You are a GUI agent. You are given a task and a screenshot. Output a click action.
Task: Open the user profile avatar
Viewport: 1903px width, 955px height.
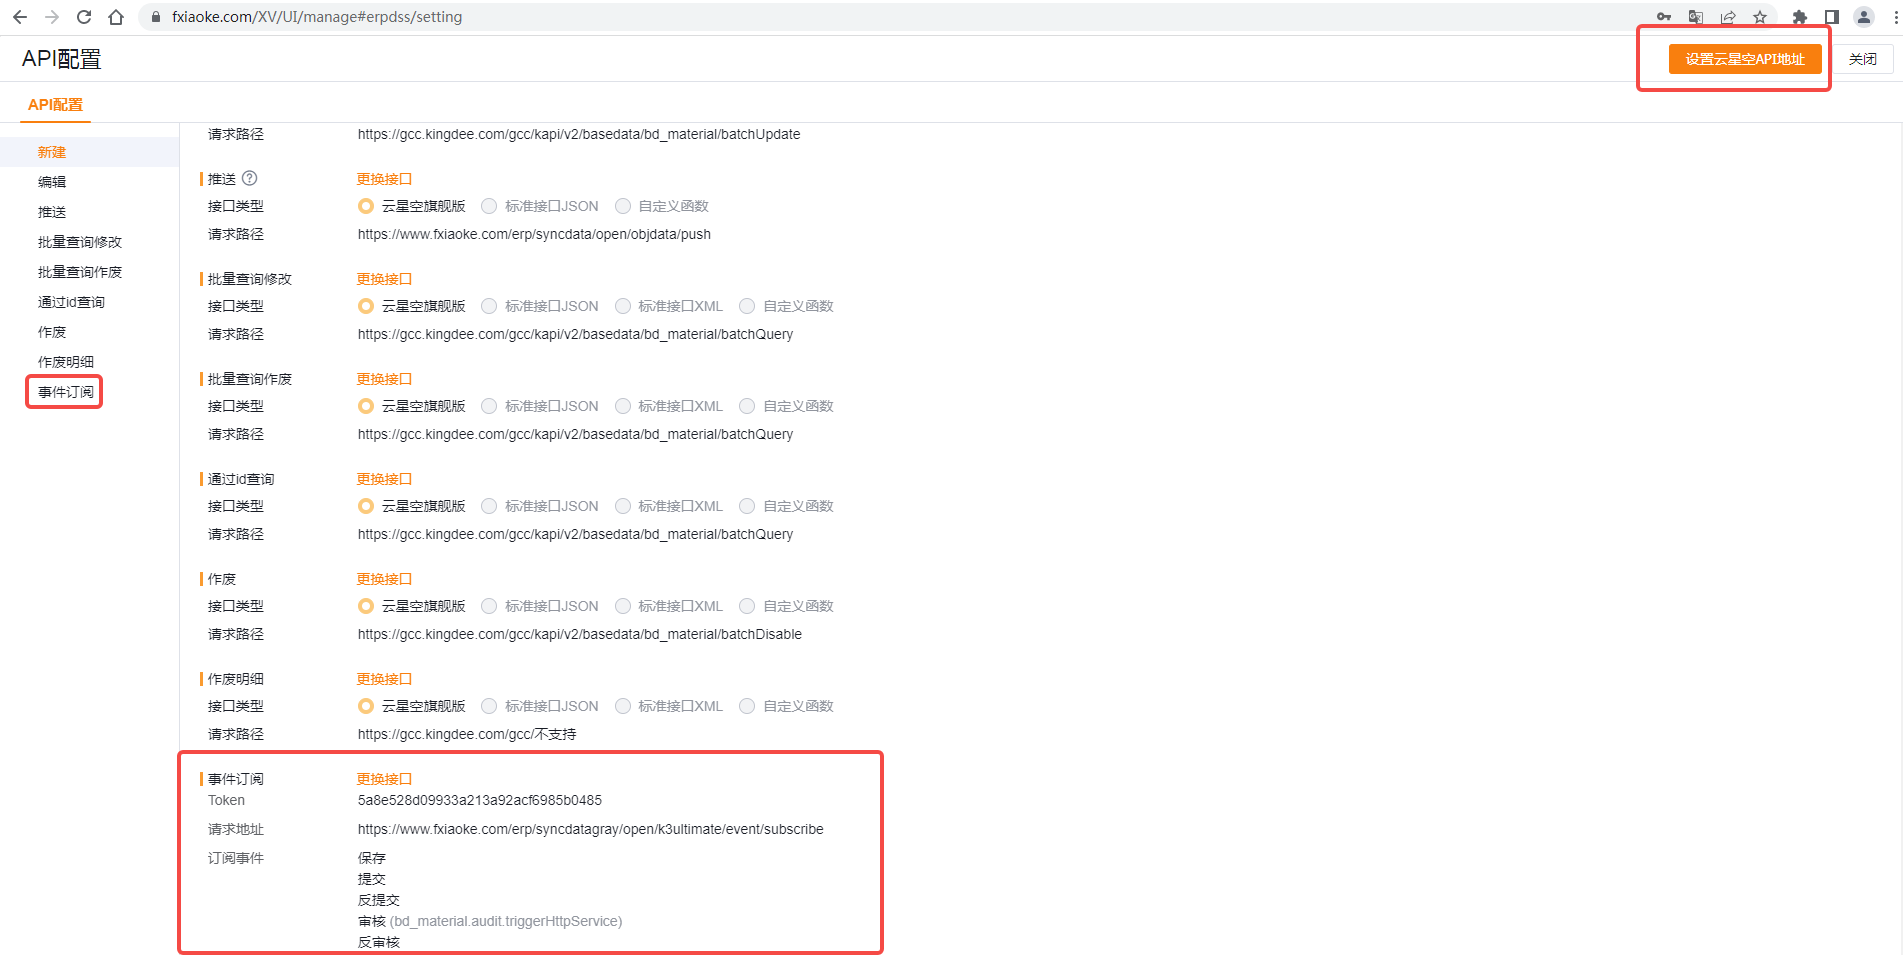click(1864, 17)
